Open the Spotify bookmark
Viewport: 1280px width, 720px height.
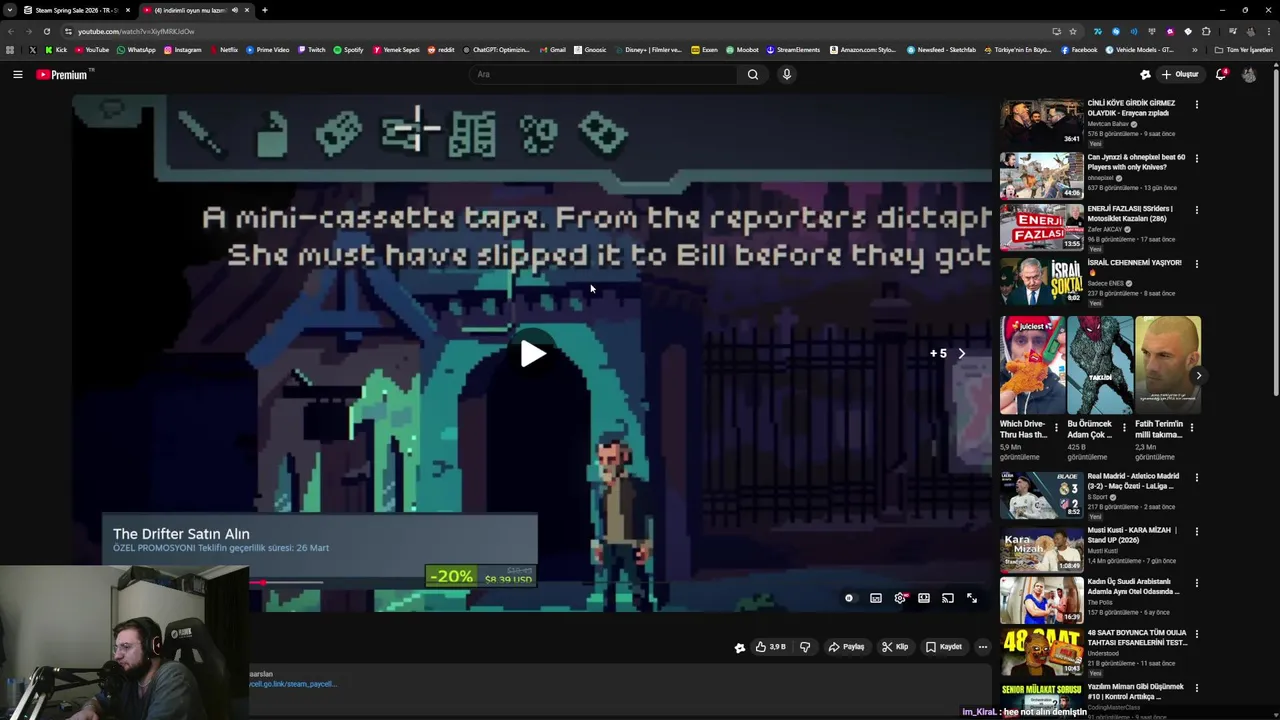pos(348,49)
